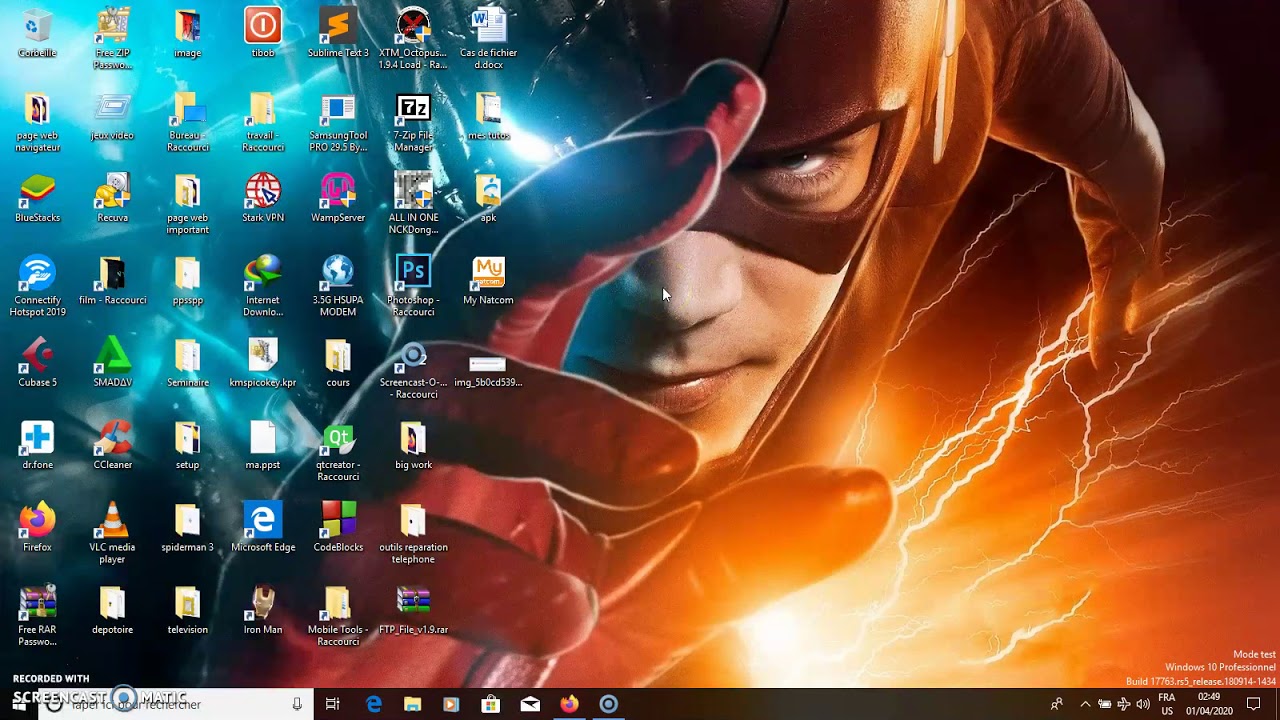Open volume control in system tray
The image size is (1280, 720).
(x=1143, y=704)
